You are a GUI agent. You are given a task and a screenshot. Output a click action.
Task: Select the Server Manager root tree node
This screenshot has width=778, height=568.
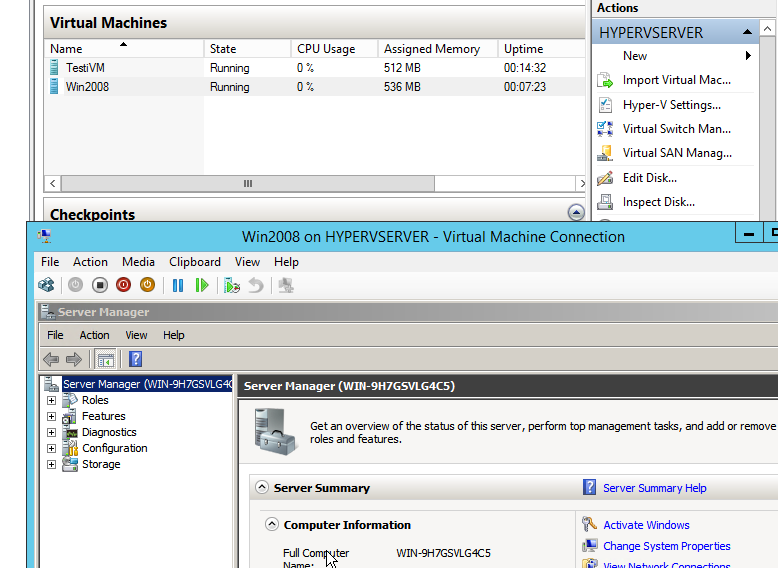pyautogui.click(x=147, y=384)
